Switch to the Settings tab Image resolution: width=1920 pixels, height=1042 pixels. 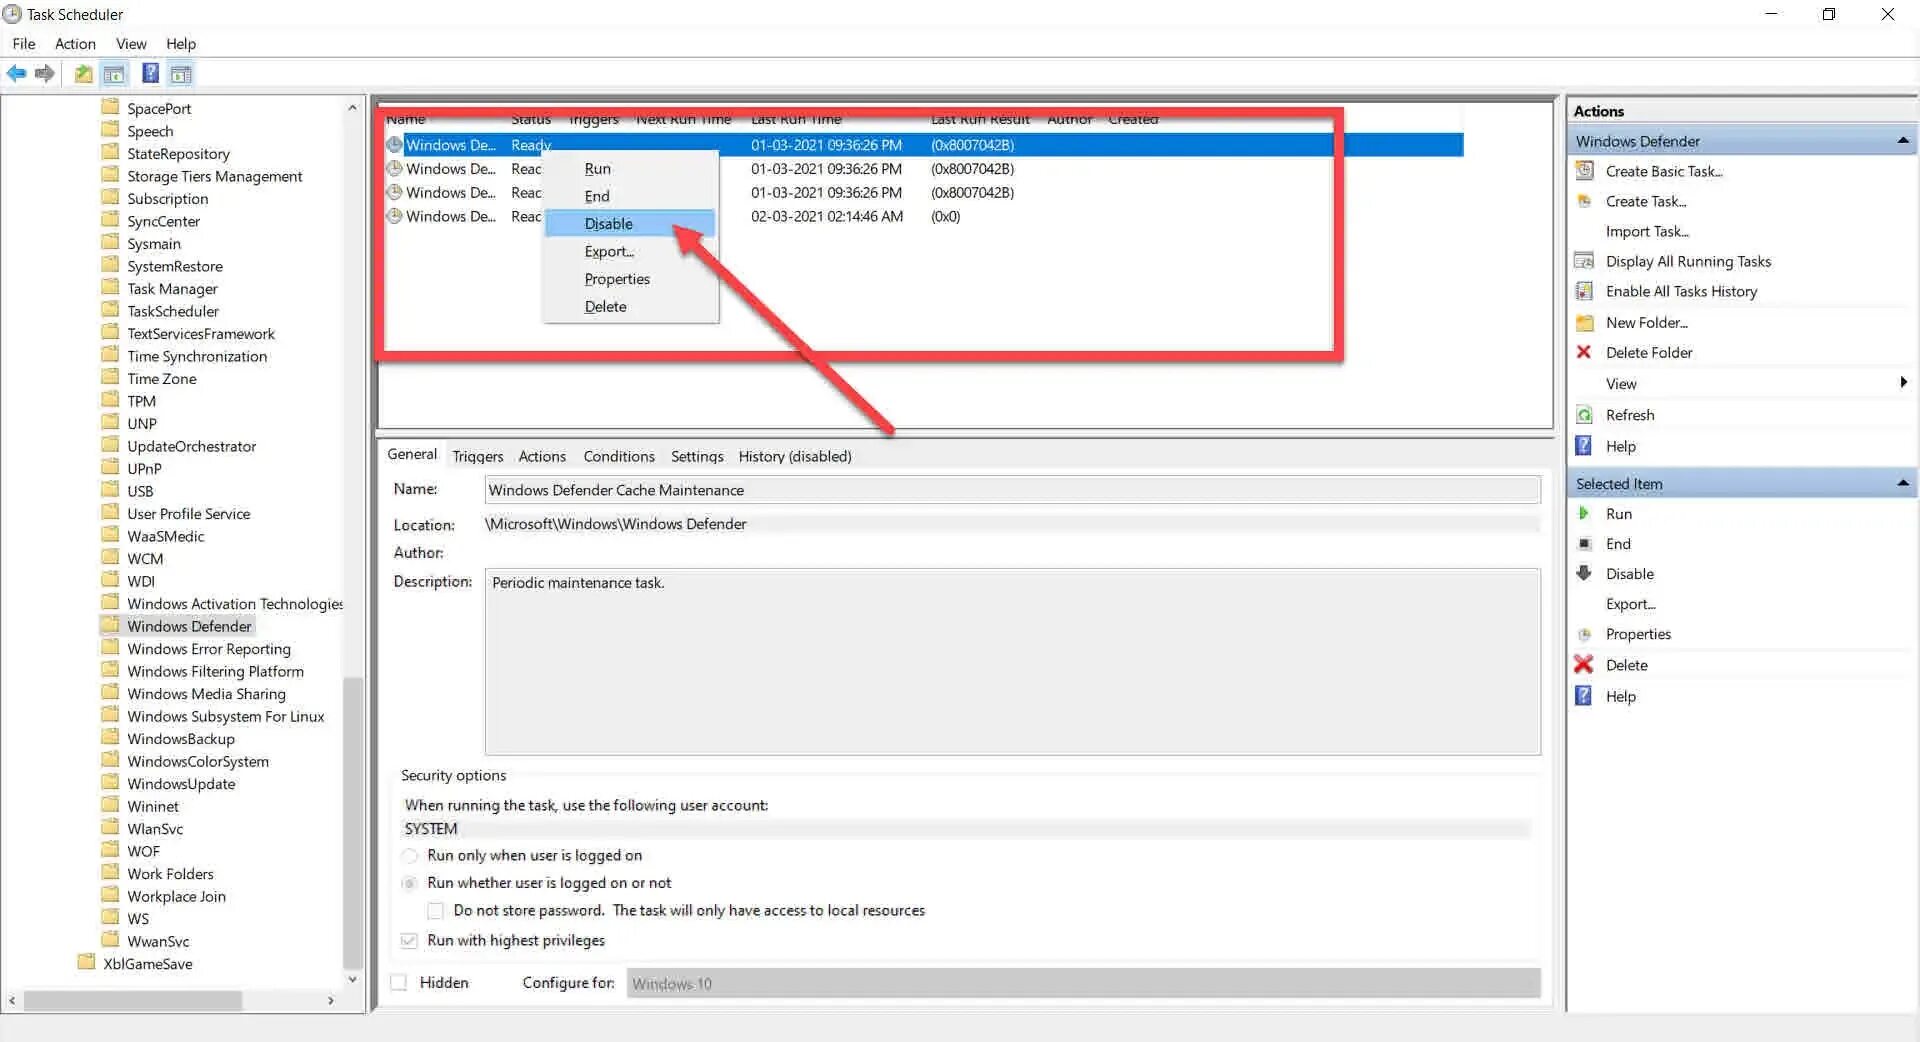697,456
